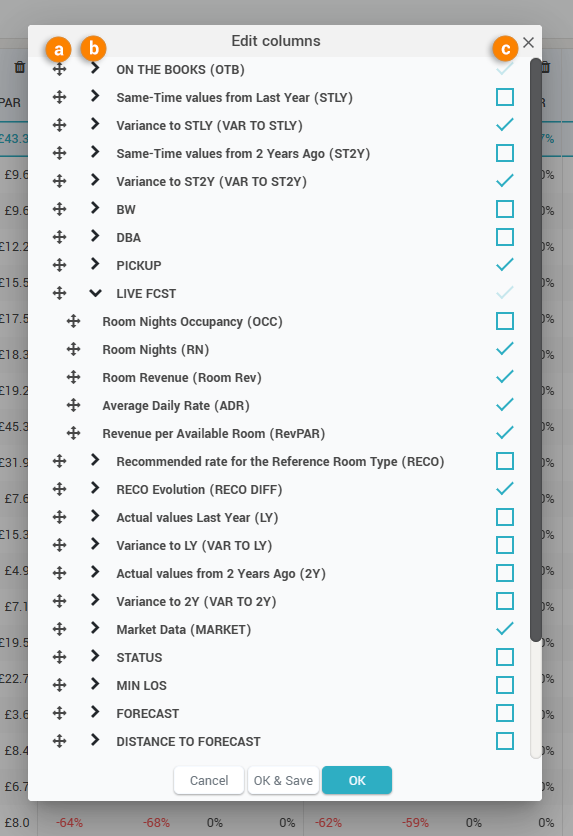Click the move handle beside FORECAST
Image resolution: width=573 pixels, height=836 pixels.
coord(59,713)
